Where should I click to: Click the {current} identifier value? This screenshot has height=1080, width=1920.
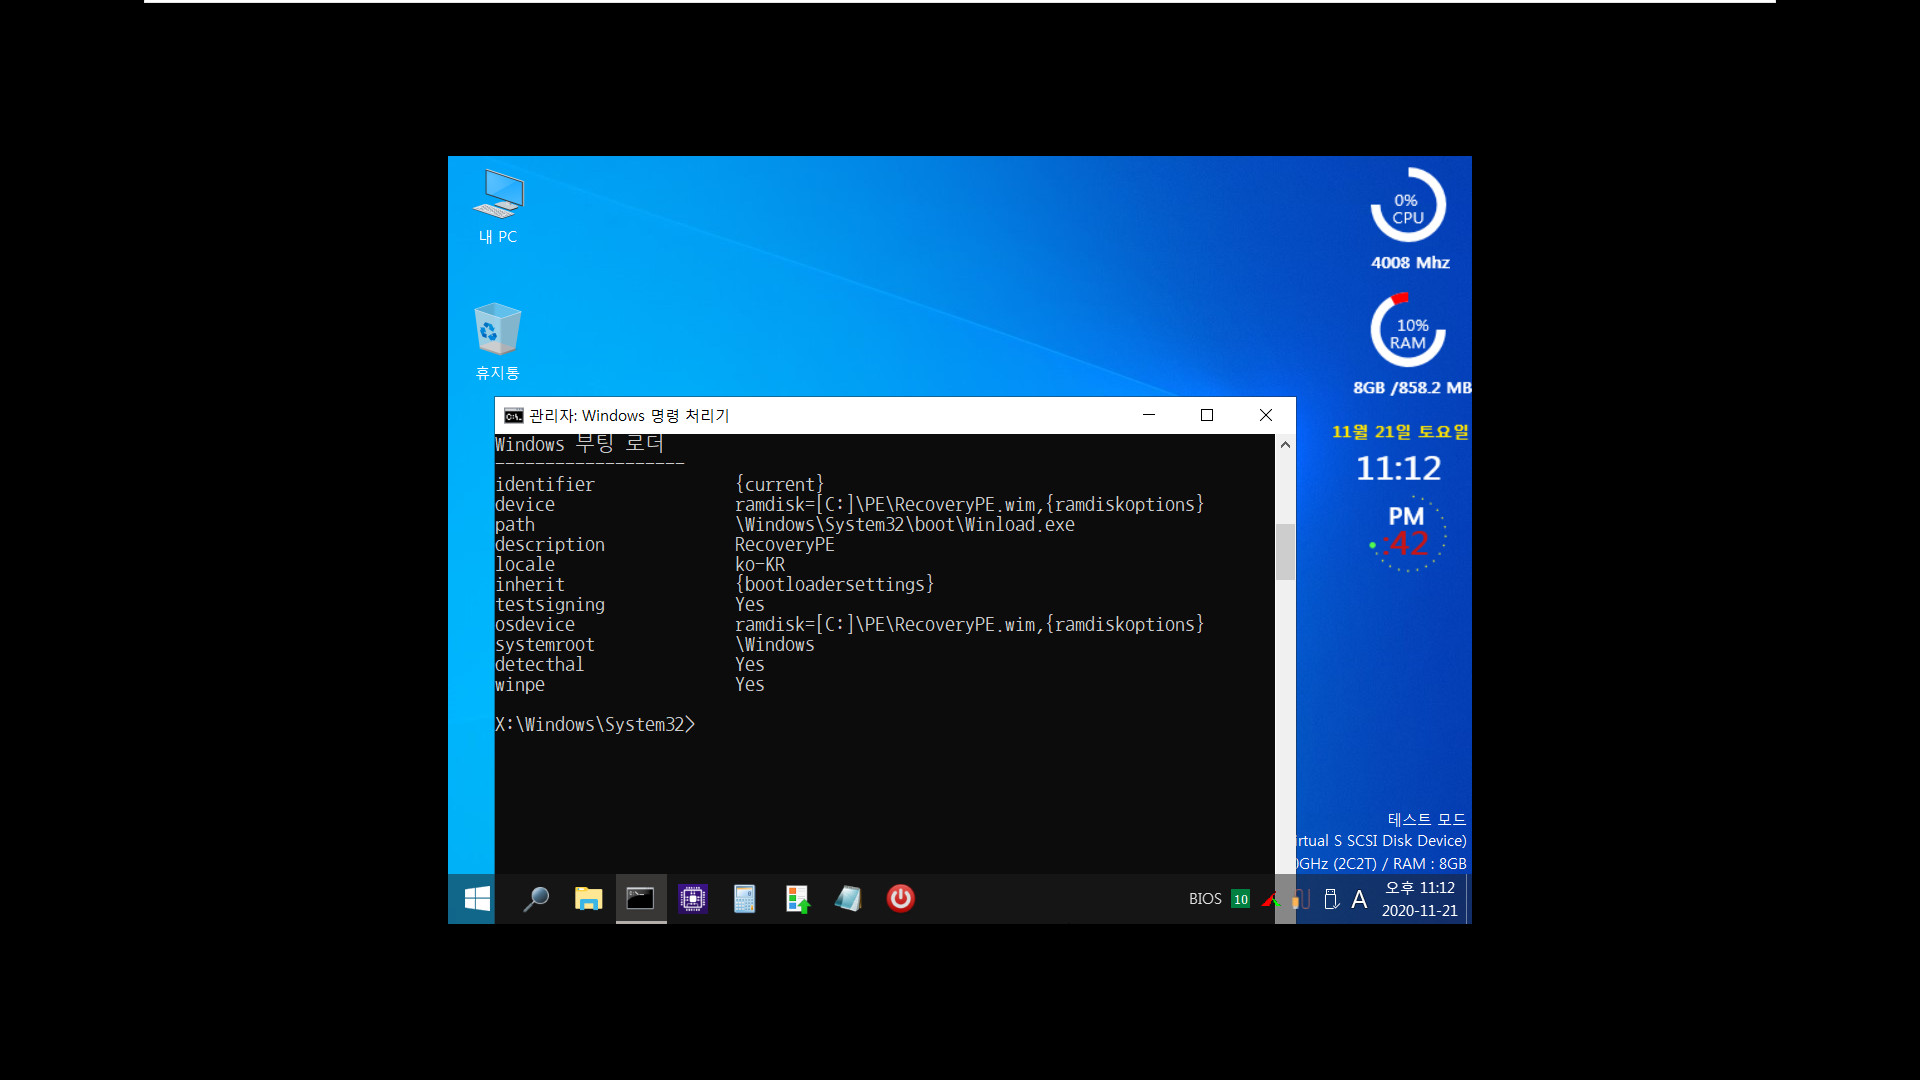point(780,485)
